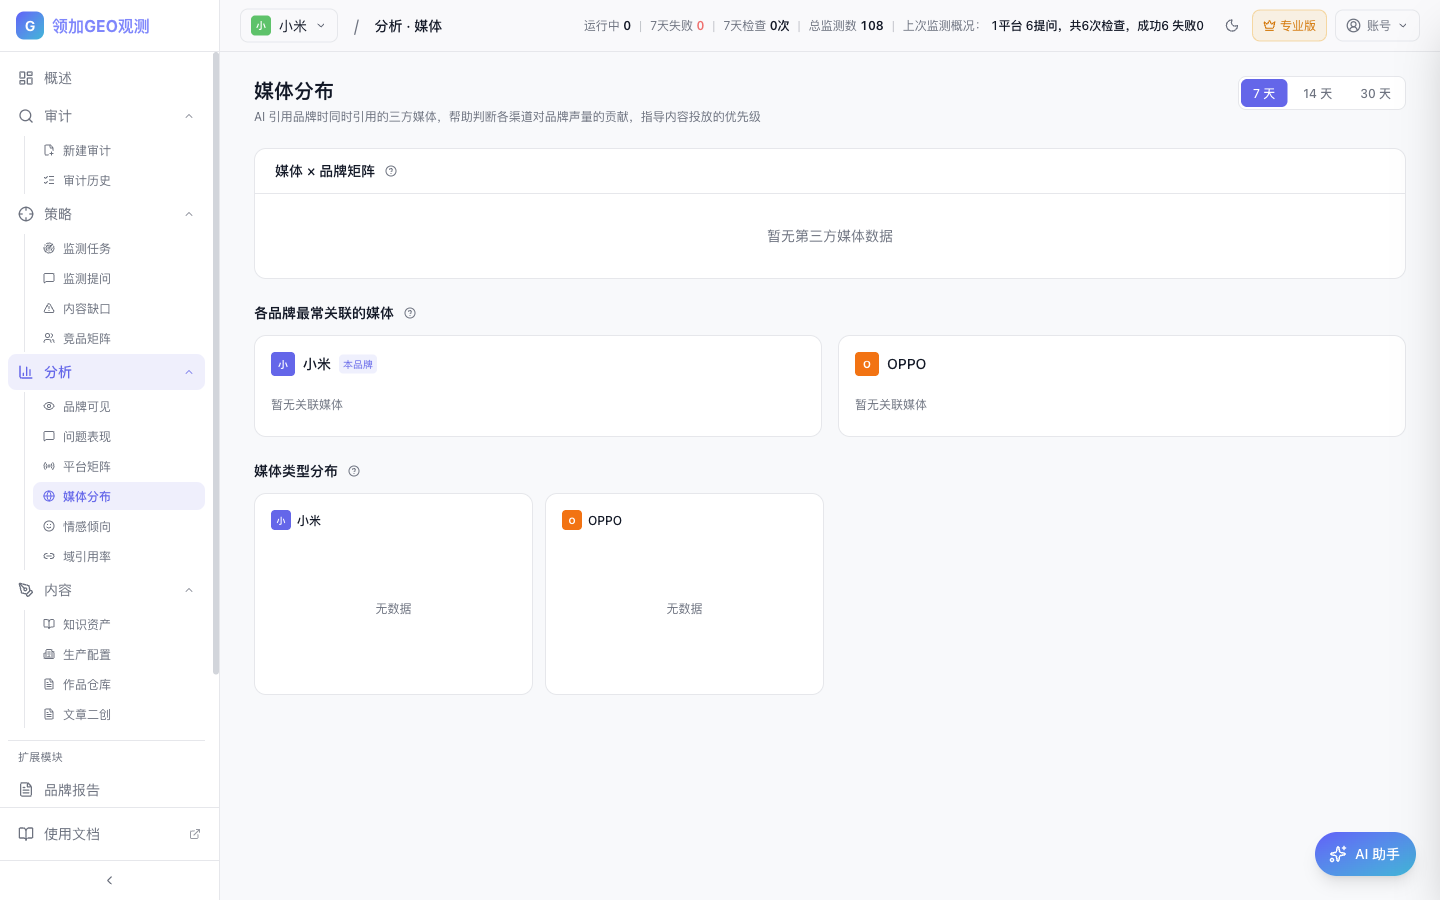The height and width of the screenshot is (900, 1440).
Task: Click the help icon next to 媒体 × 品牌矩阵
Action: coord(391,171)
